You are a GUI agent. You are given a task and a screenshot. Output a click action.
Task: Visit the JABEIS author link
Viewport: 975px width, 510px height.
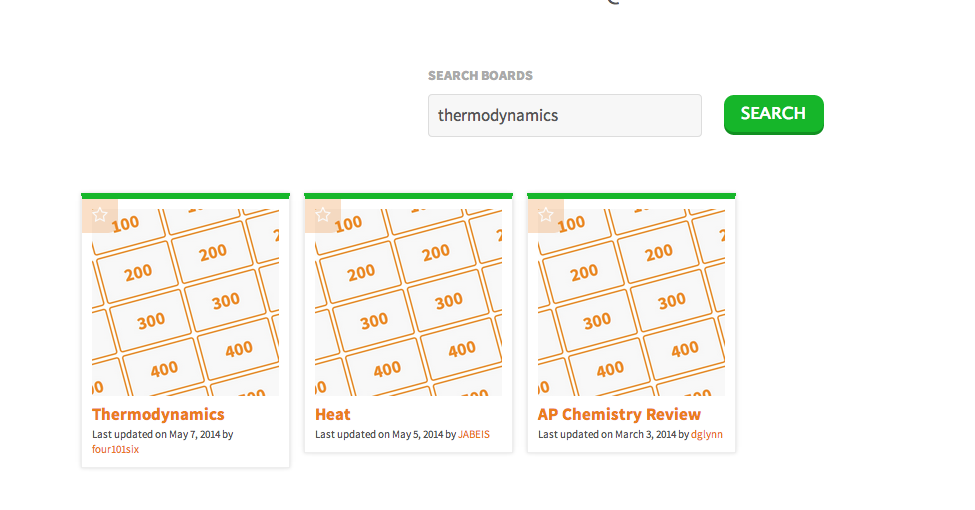pos(474,434)
